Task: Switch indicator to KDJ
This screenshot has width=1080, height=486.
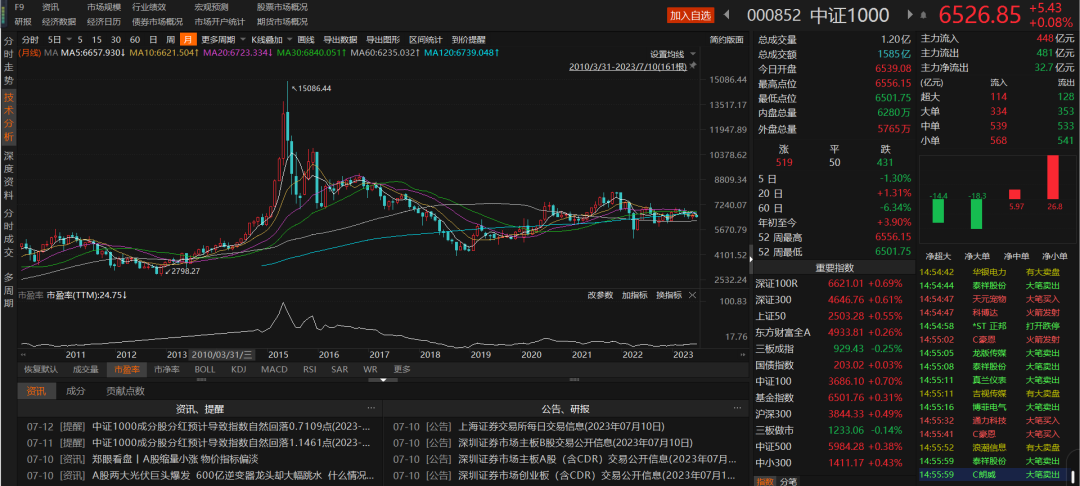Action: [238, 370]
